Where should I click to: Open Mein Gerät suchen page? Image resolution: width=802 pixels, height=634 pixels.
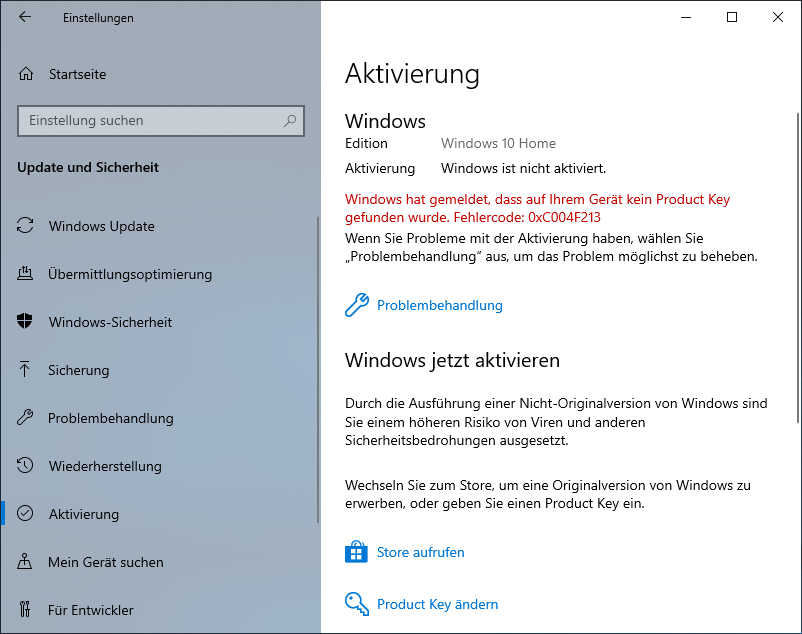(x=106, y=562)
